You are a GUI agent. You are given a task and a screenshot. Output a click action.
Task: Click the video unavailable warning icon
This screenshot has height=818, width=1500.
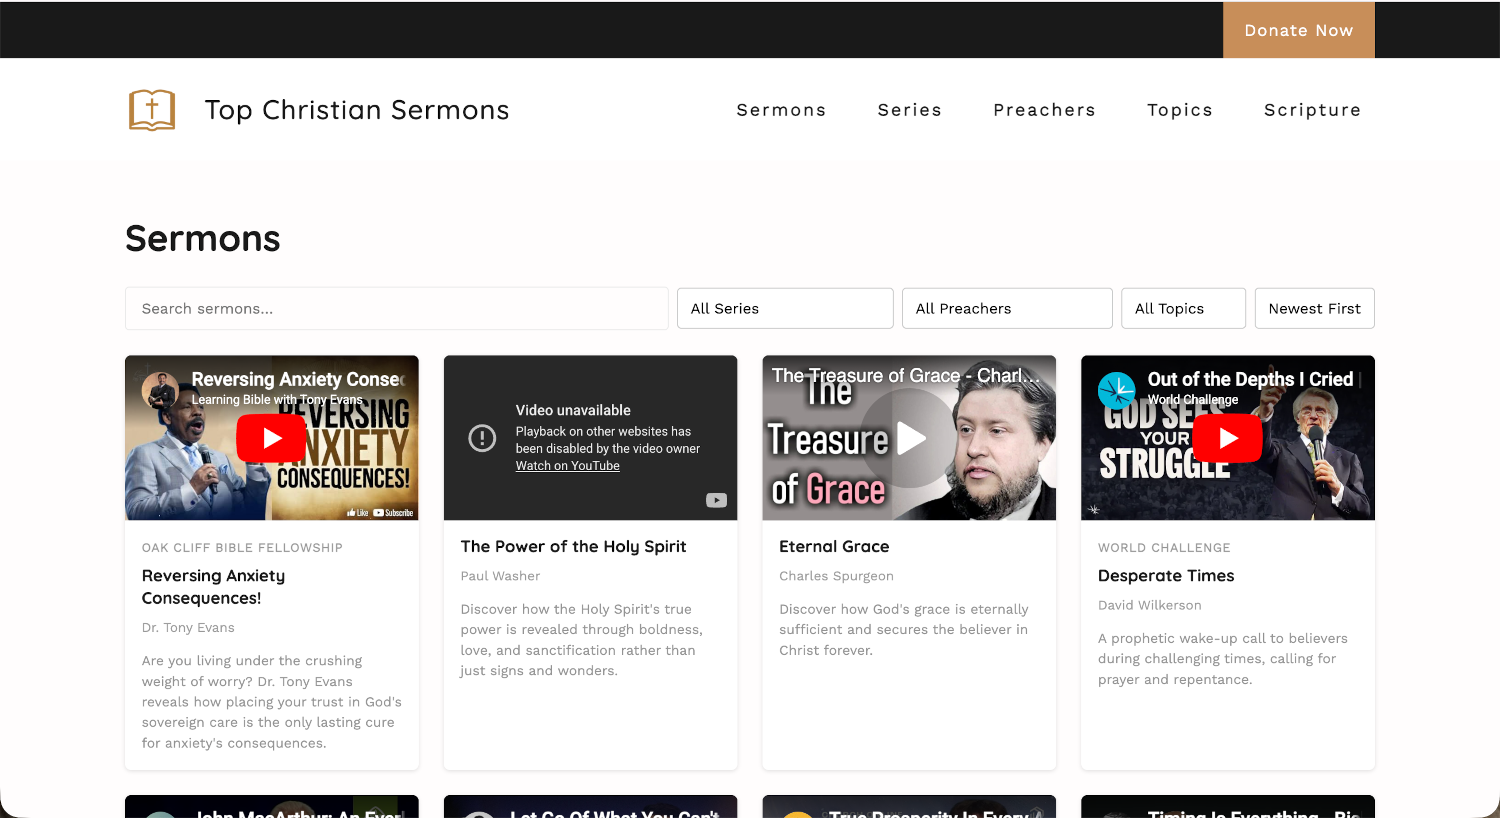(x=482, y=438)
